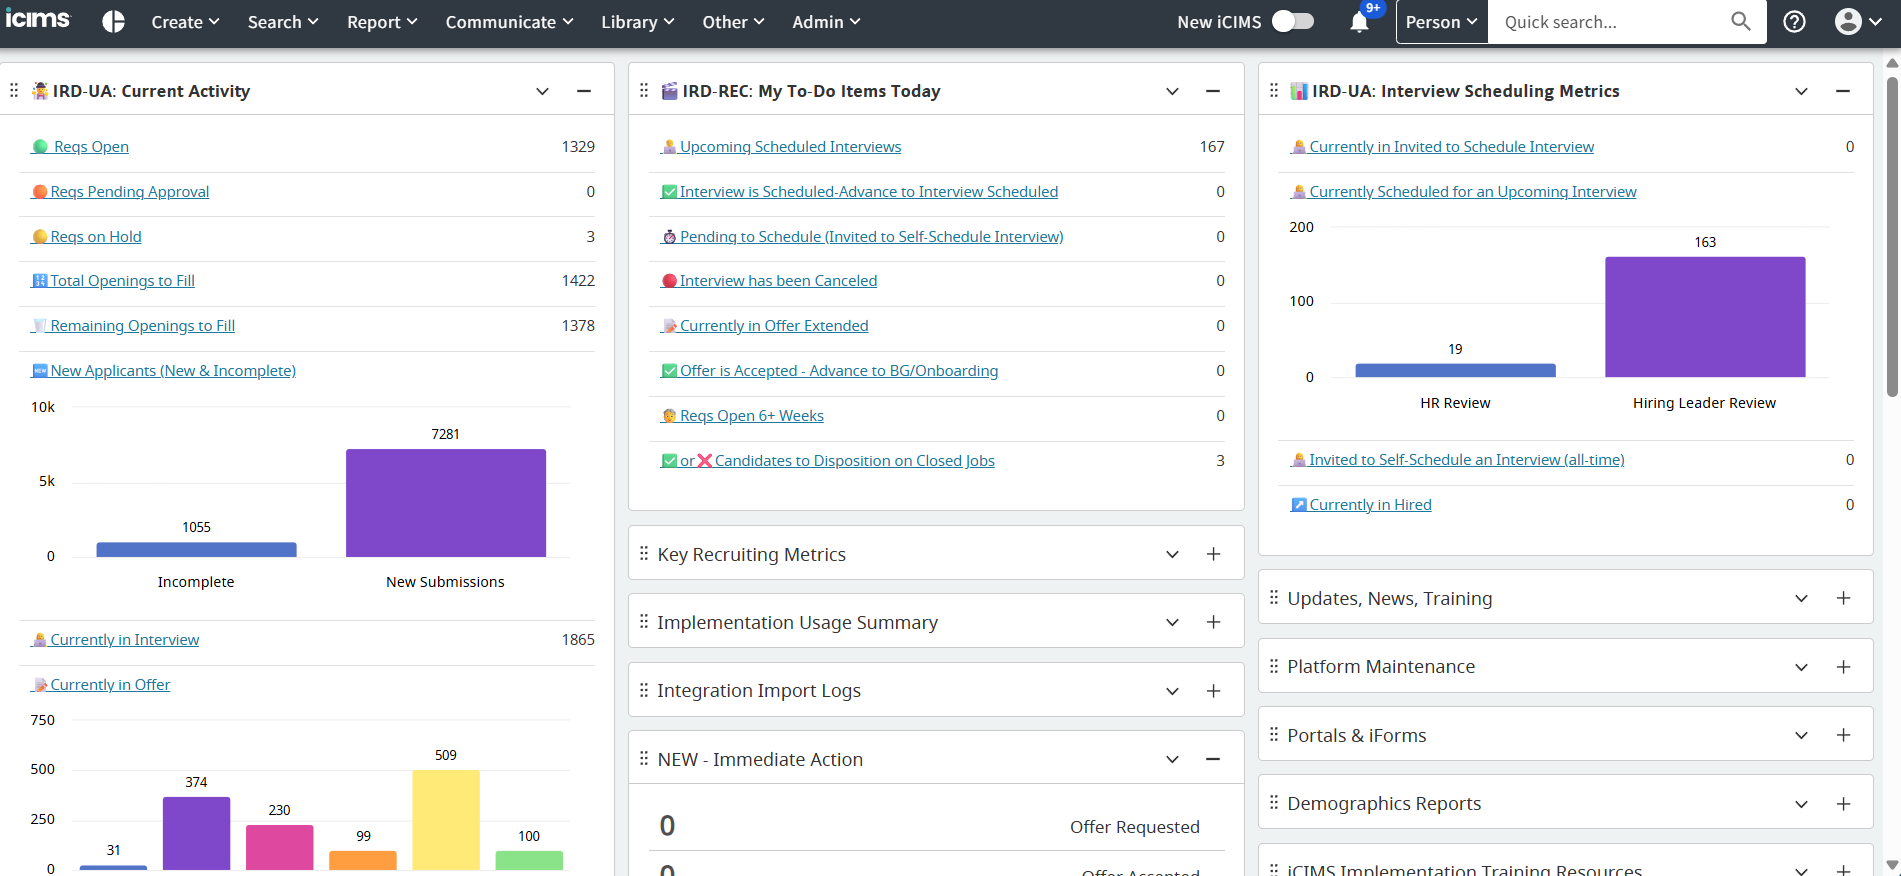Expand Integration Import Logs with plus icon
1901x876 pixels.
(1213, 691)
